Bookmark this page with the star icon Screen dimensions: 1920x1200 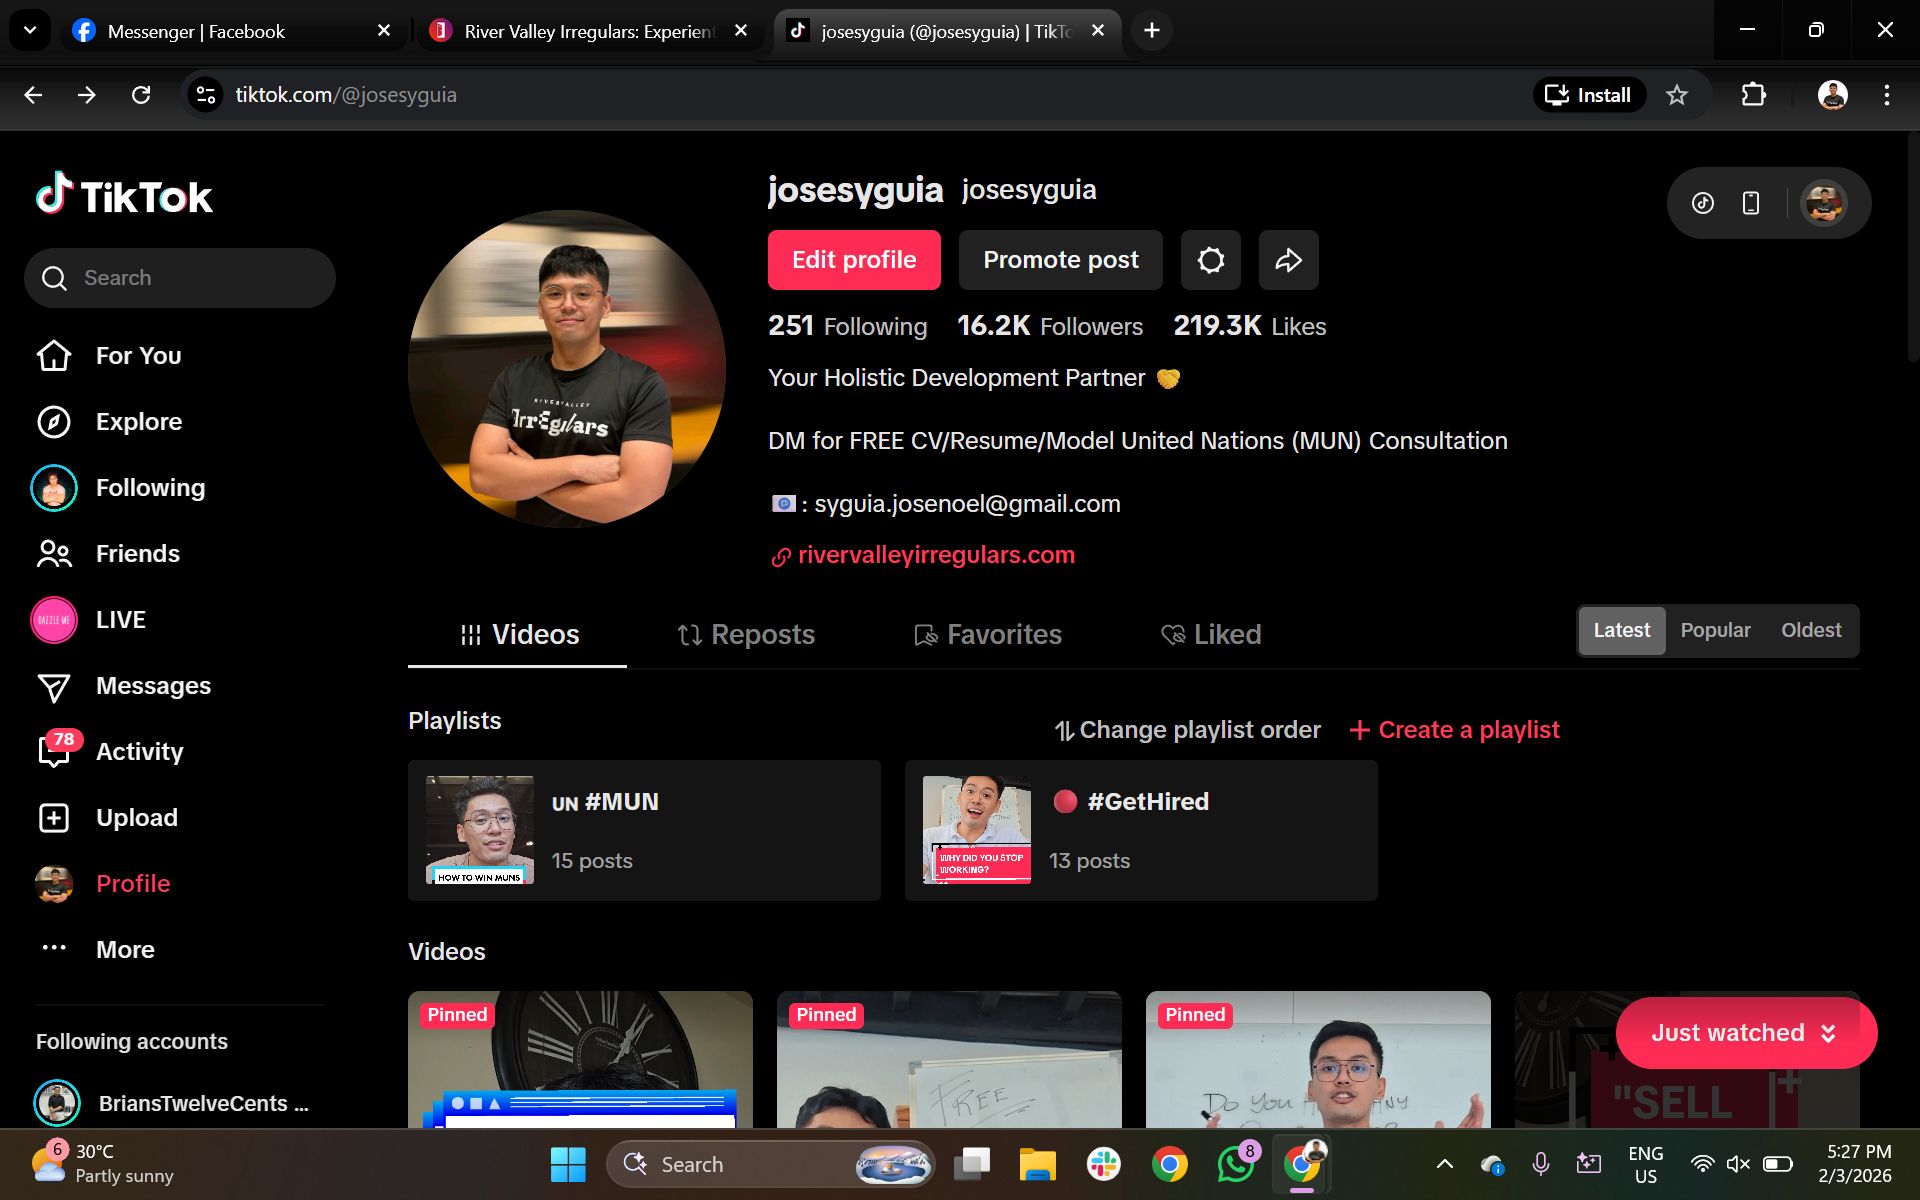(1677, 95)
